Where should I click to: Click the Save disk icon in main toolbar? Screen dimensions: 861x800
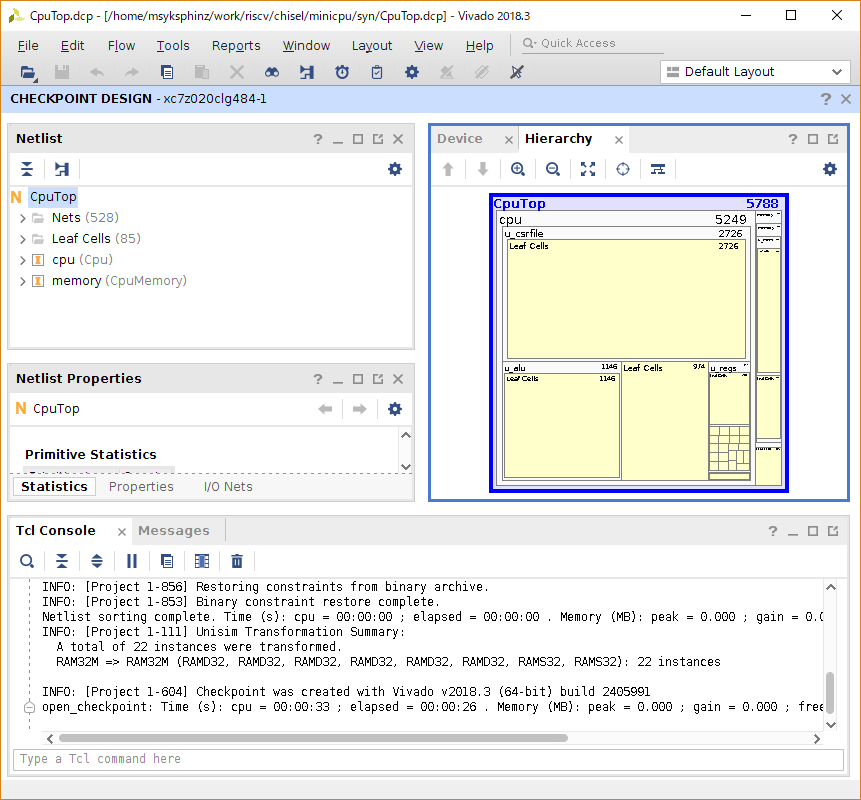click(x=62, y=72)
